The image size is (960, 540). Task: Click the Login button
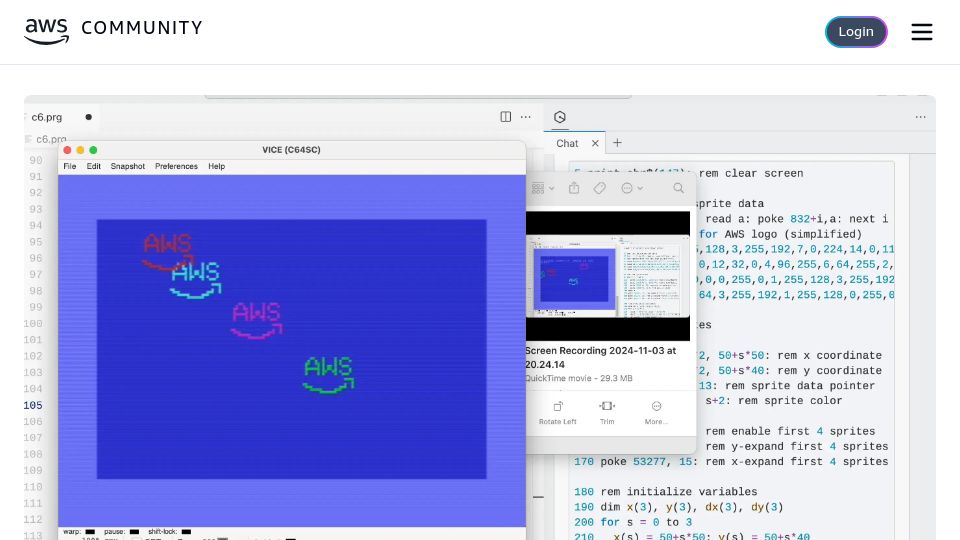856,32
